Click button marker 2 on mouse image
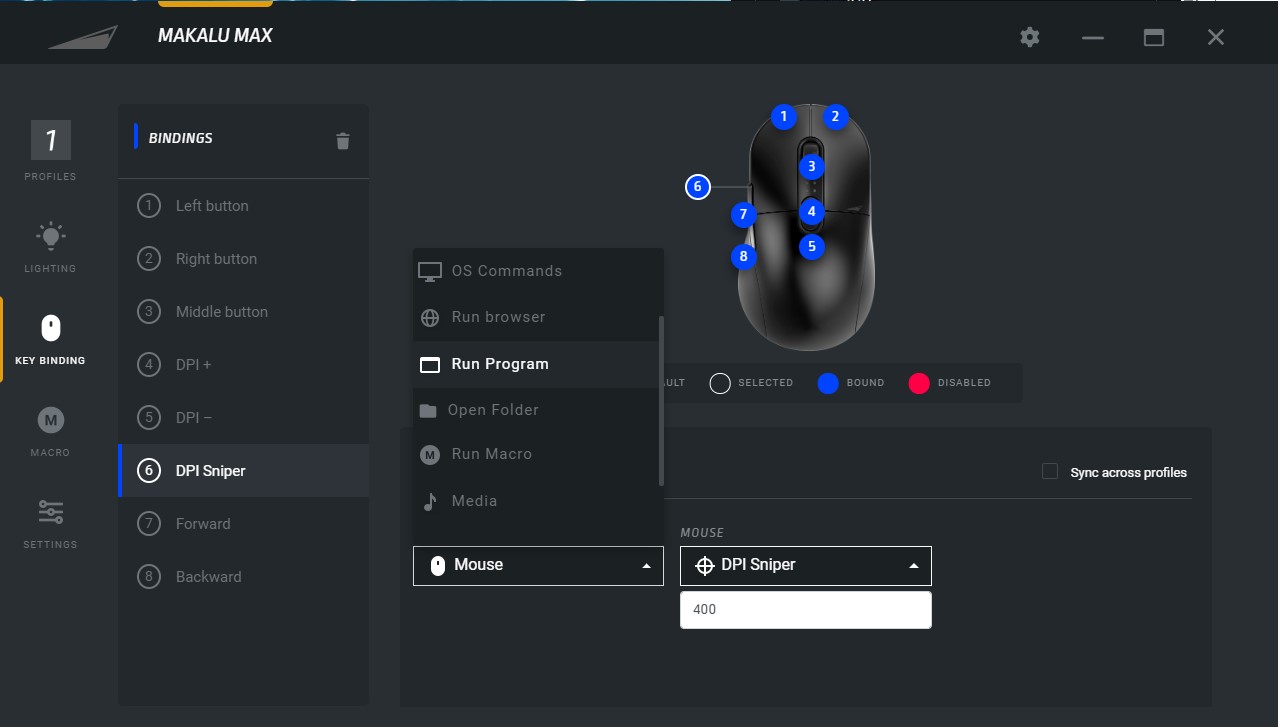Image resolution: width=1280 pixels, height=727 pixels. tap(835, 117)
